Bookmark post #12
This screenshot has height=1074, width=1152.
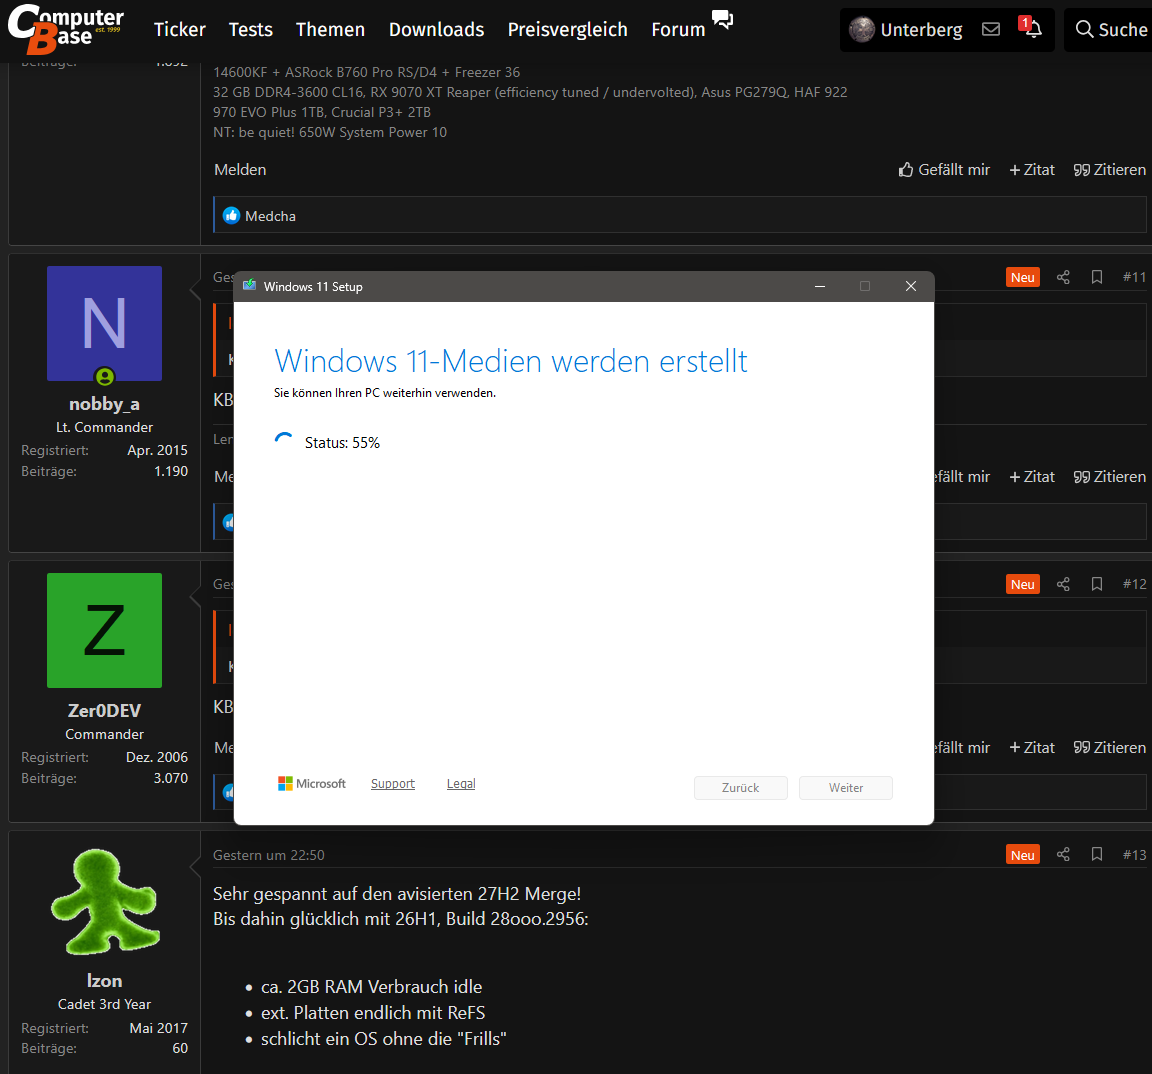point(1097,584)
